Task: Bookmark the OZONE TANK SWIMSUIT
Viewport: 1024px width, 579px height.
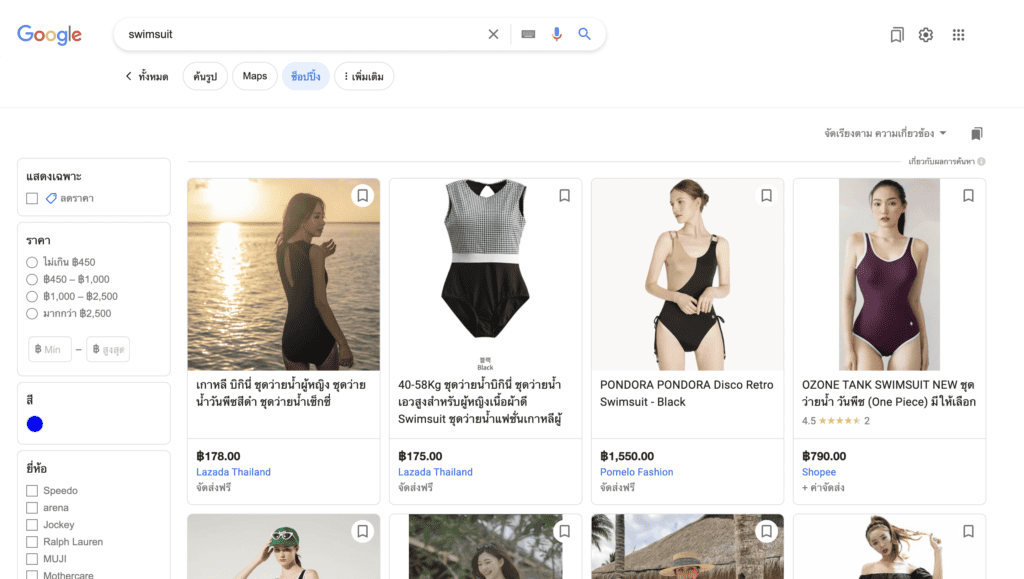Action: point(968,195)
